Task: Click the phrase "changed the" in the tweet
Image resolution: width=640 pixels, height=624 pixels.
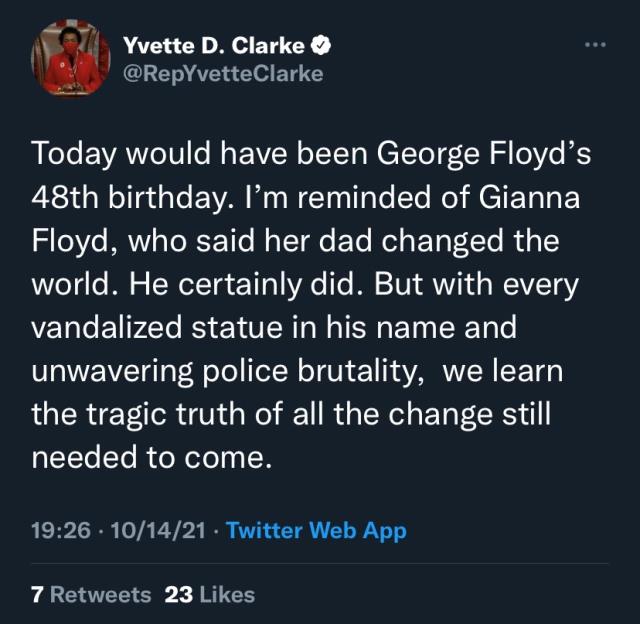Action: (495, 241)
